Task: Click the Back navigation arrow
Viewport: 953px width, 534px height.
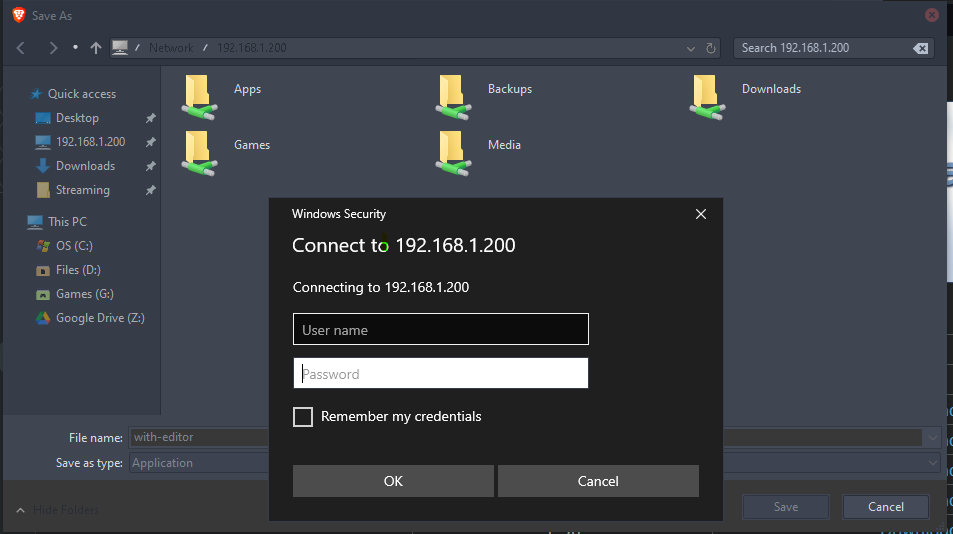Action: point(21,48)
